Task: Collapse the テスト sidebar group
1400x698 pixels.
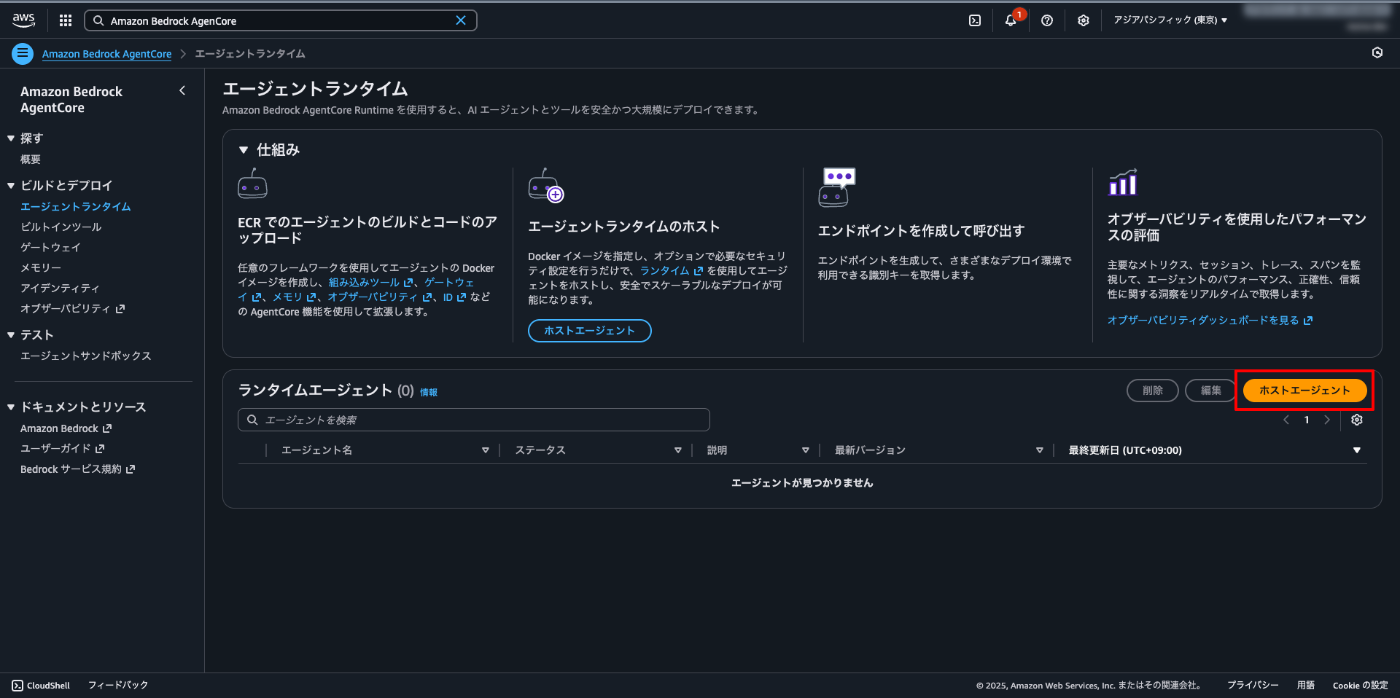Action: coord(11,335)
